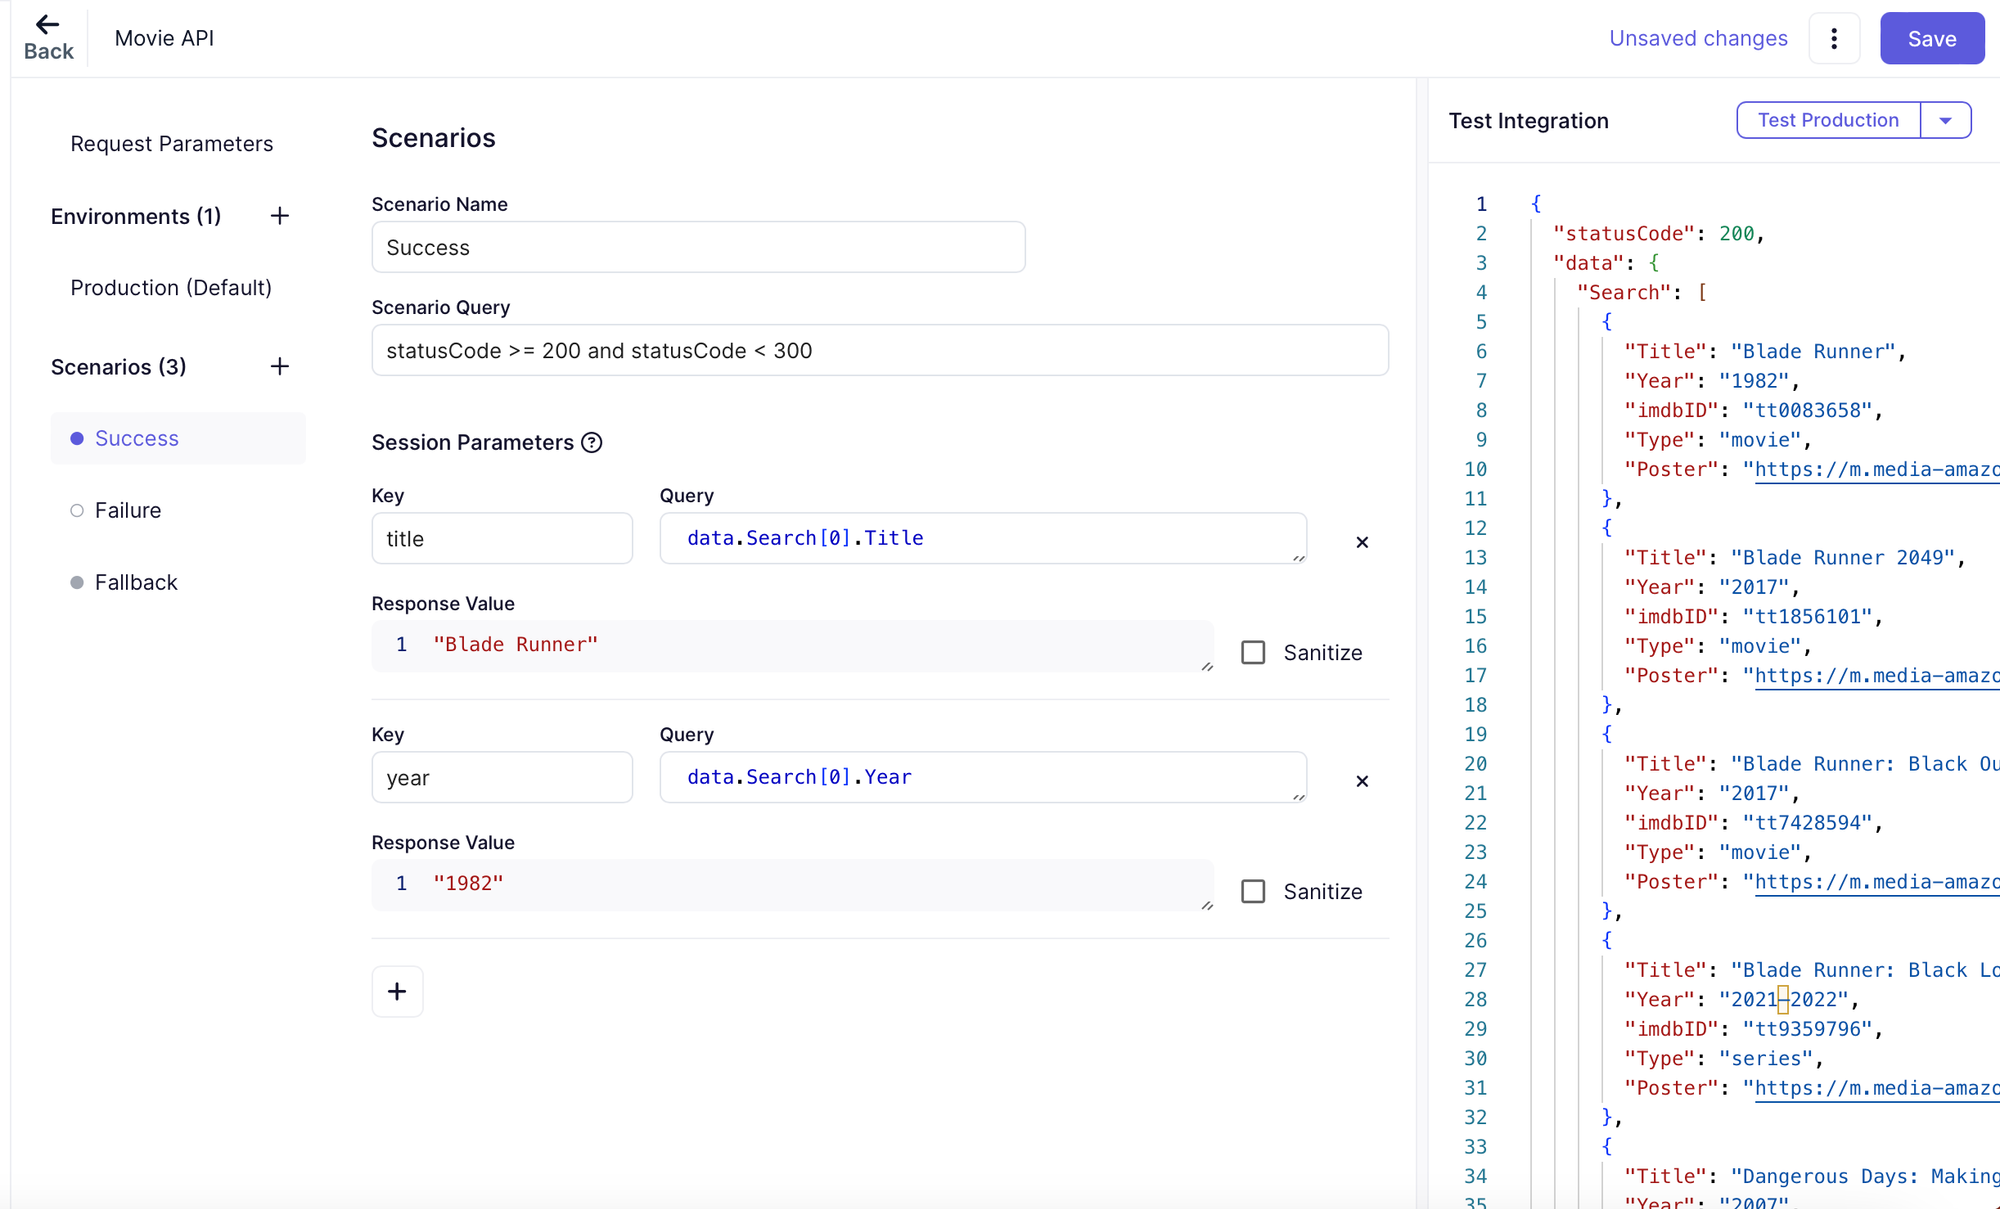Viewport: 2000px width, 1209px height.
Task: Open Production (Default) environment
Action: coord(171,288)
